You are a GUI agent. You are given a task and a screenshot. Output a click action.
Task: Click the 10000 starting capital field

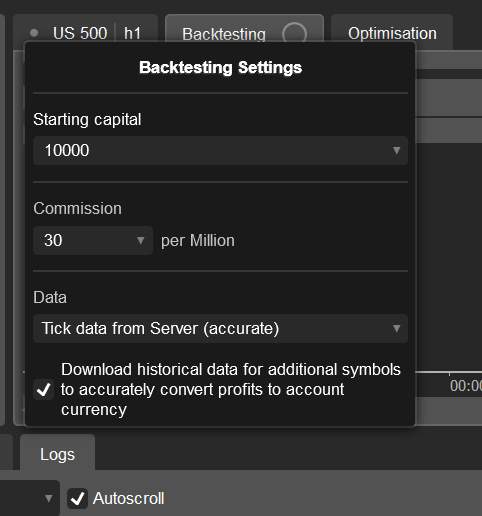click(x=220, y=150)
